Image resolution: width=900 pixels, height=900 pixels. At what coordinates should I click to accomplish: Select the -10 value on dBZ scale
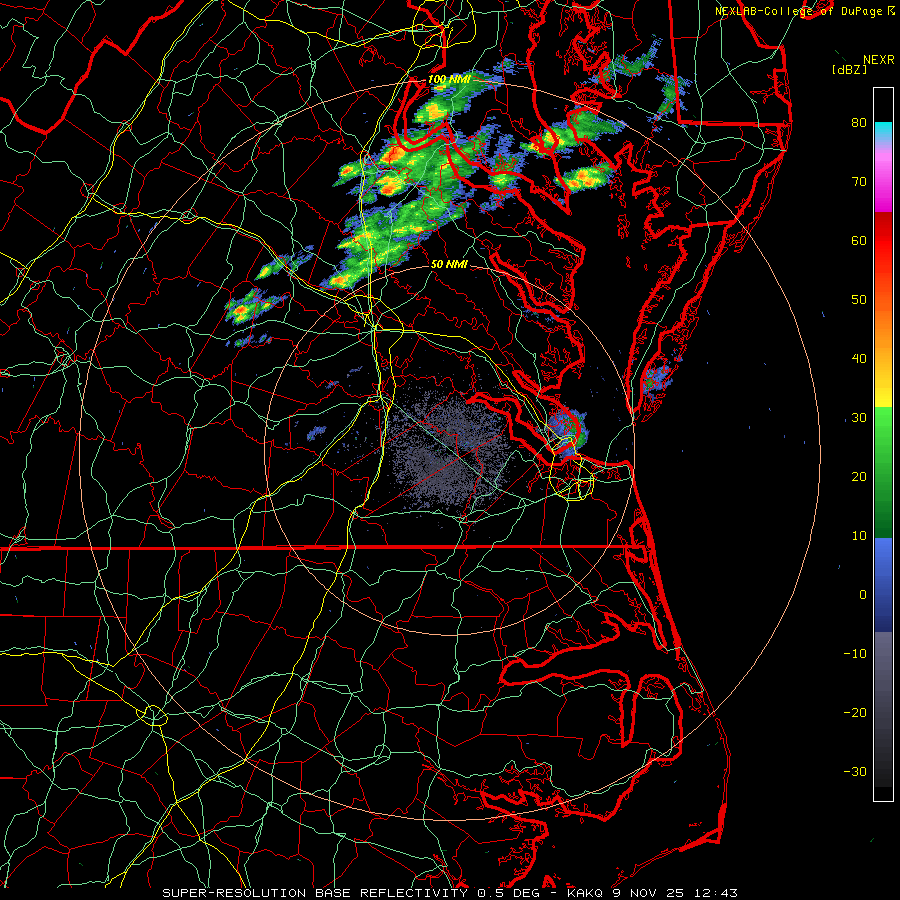[855, 654]
